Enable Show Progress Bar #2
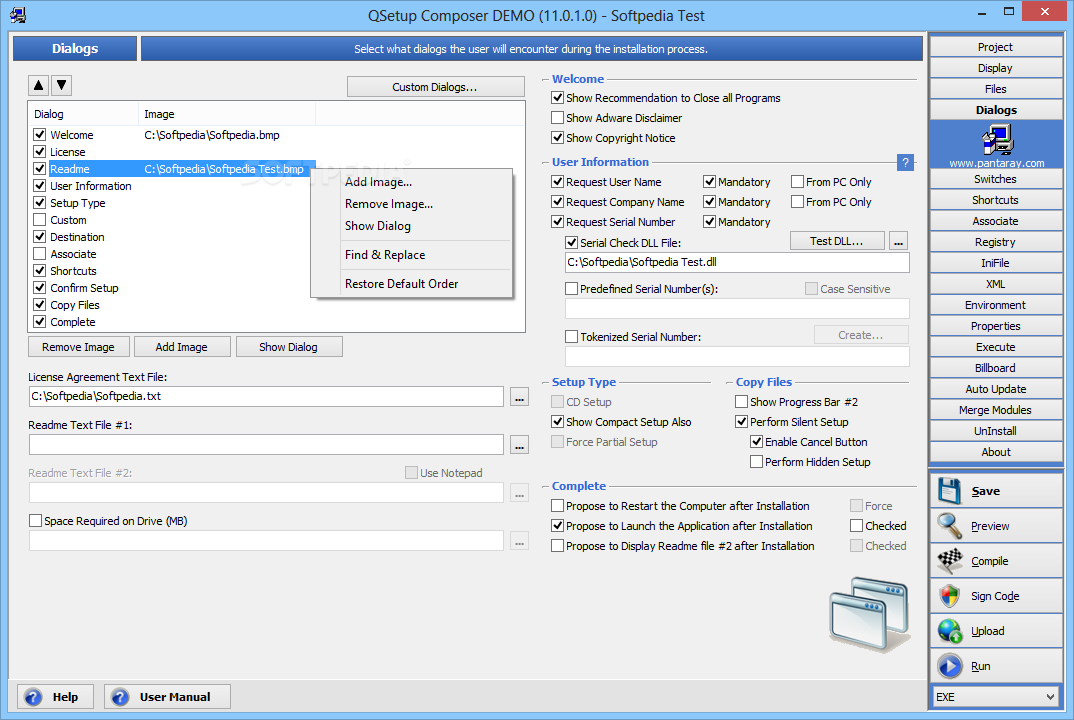Viewport: 1074px width, 720px height. (x=741, y=401)
